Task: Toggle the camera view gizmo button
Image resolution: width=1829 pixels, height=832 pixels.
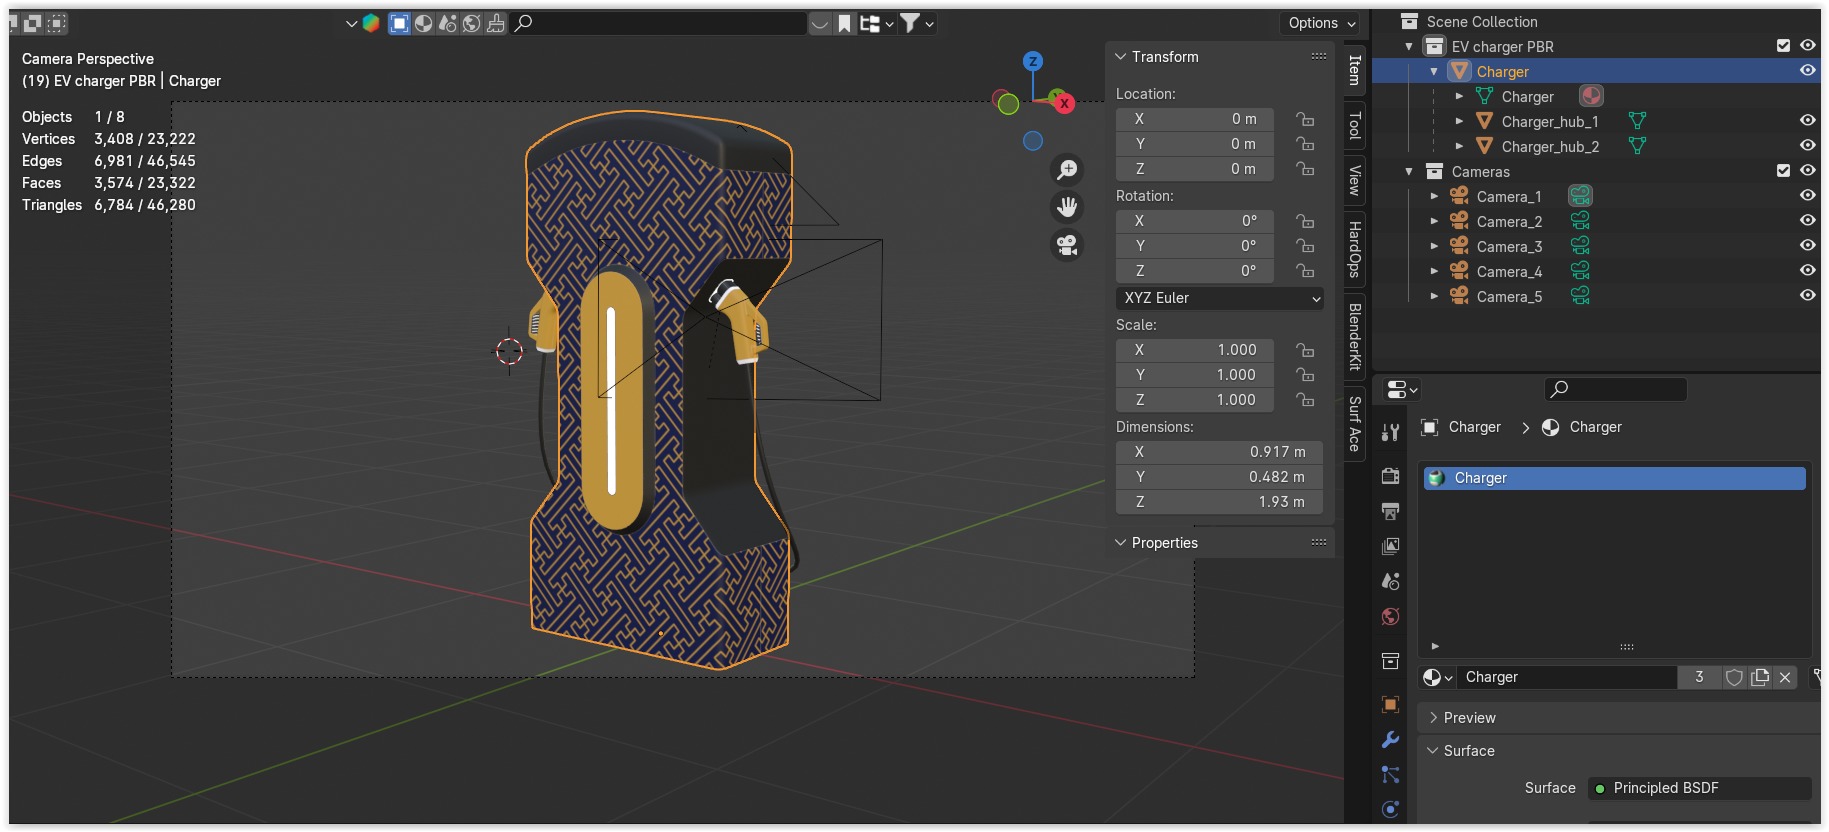Action: coord(1068,245)
